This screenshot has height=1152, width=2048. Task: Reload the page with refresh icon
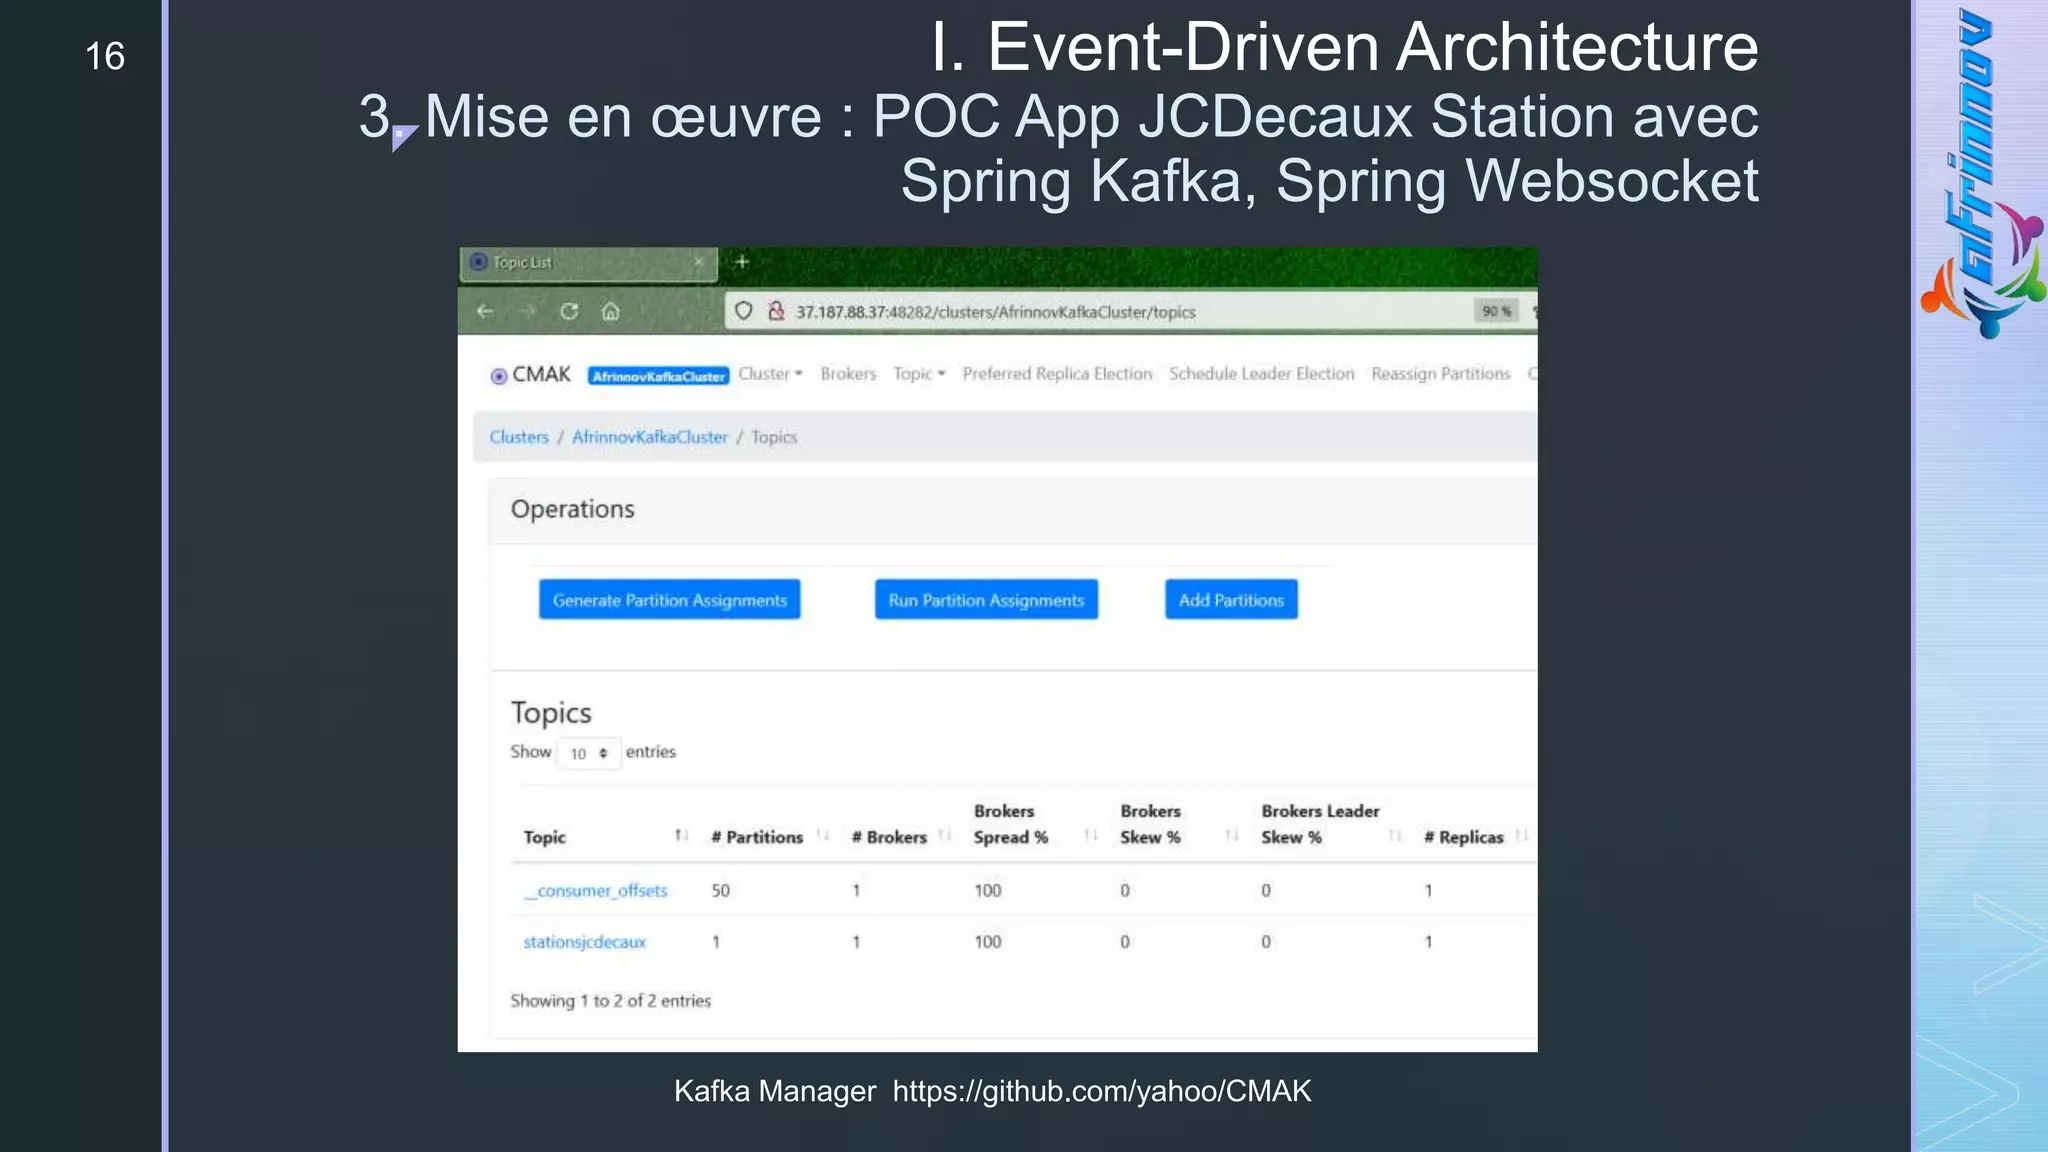[569, 311]
